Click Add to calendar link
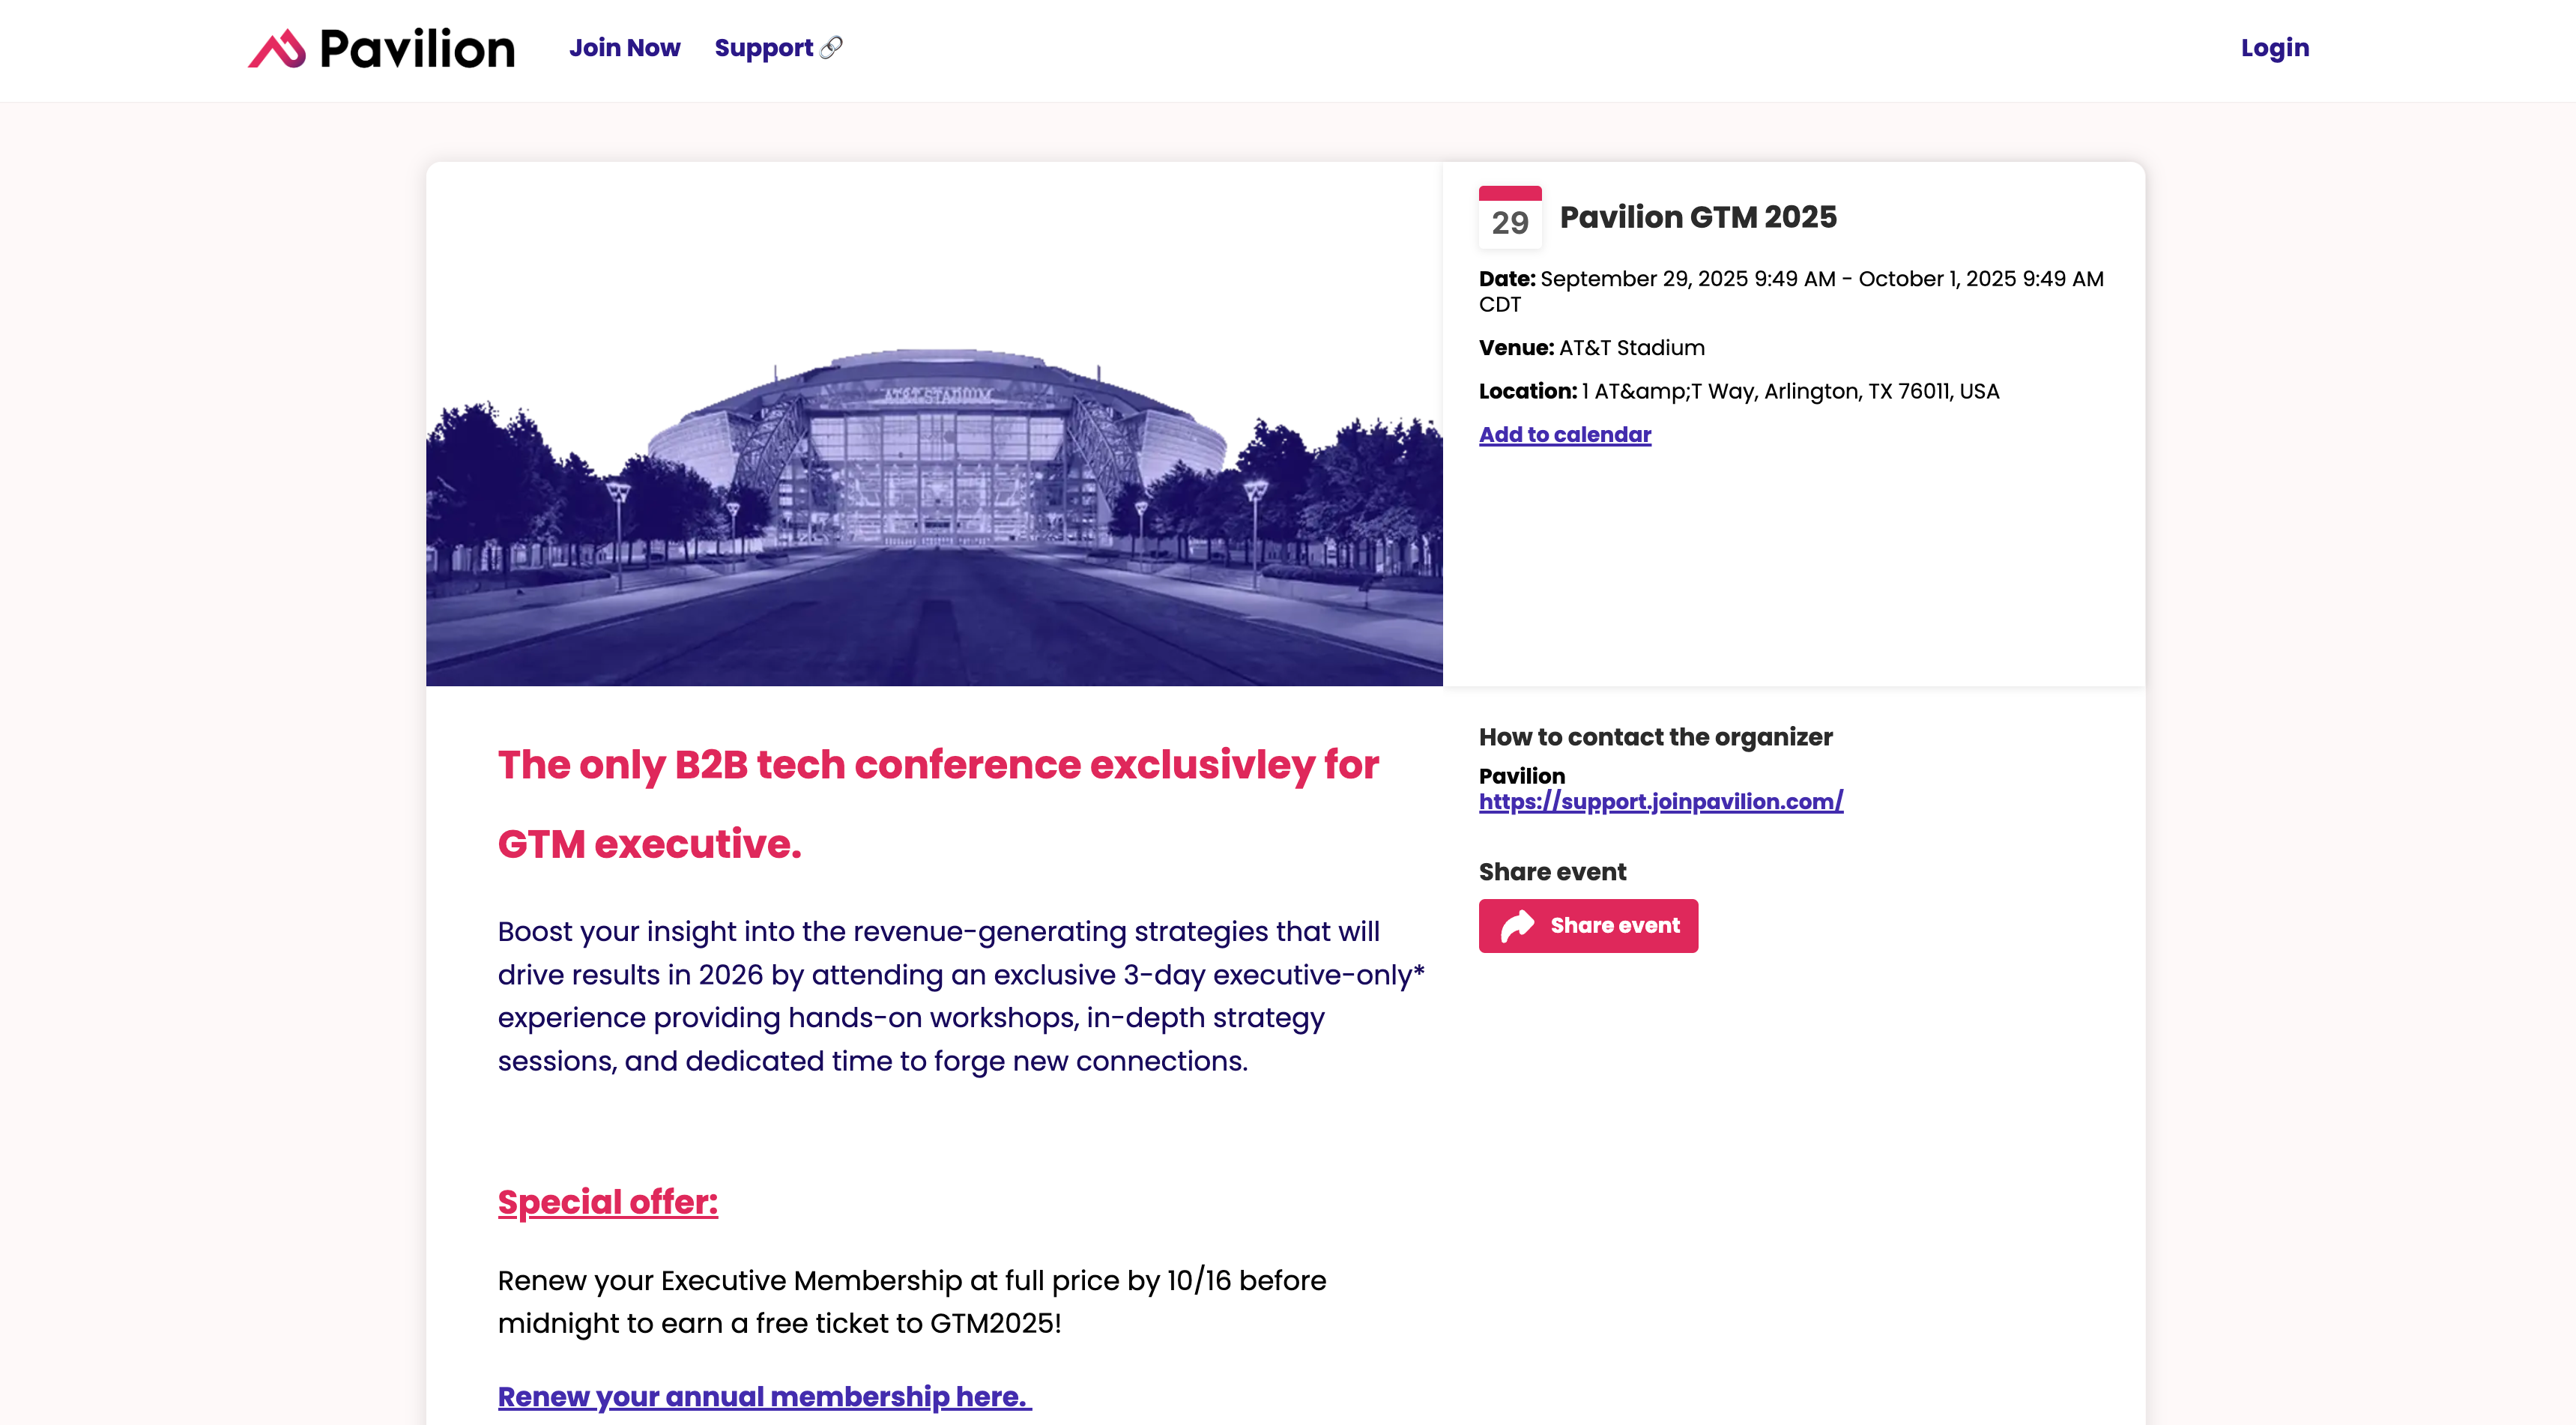Image resolution: width=2576 pixels, height=1425 pixels. 1564,434
